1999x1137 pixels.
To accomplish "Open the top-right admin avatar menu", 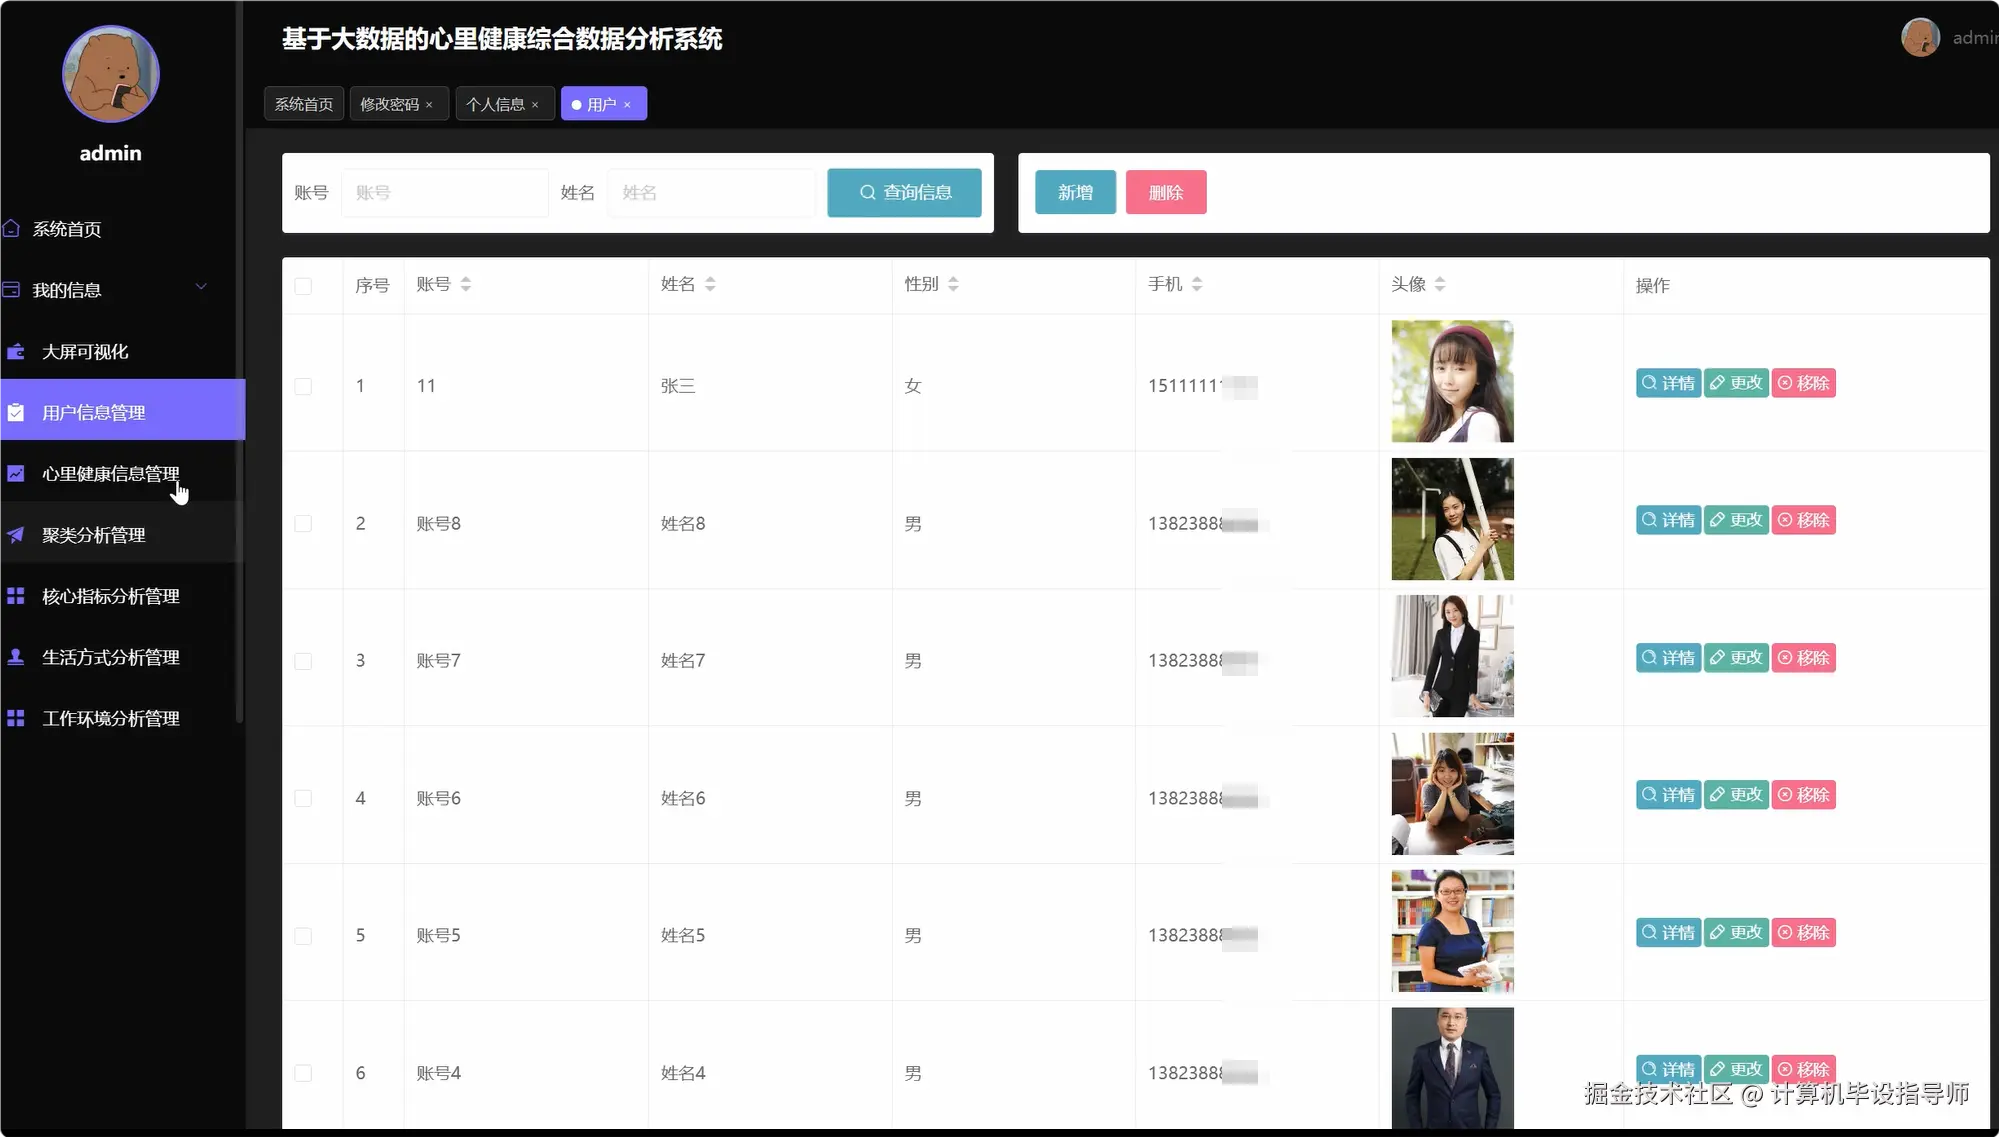I will [x=1920, y=38].
